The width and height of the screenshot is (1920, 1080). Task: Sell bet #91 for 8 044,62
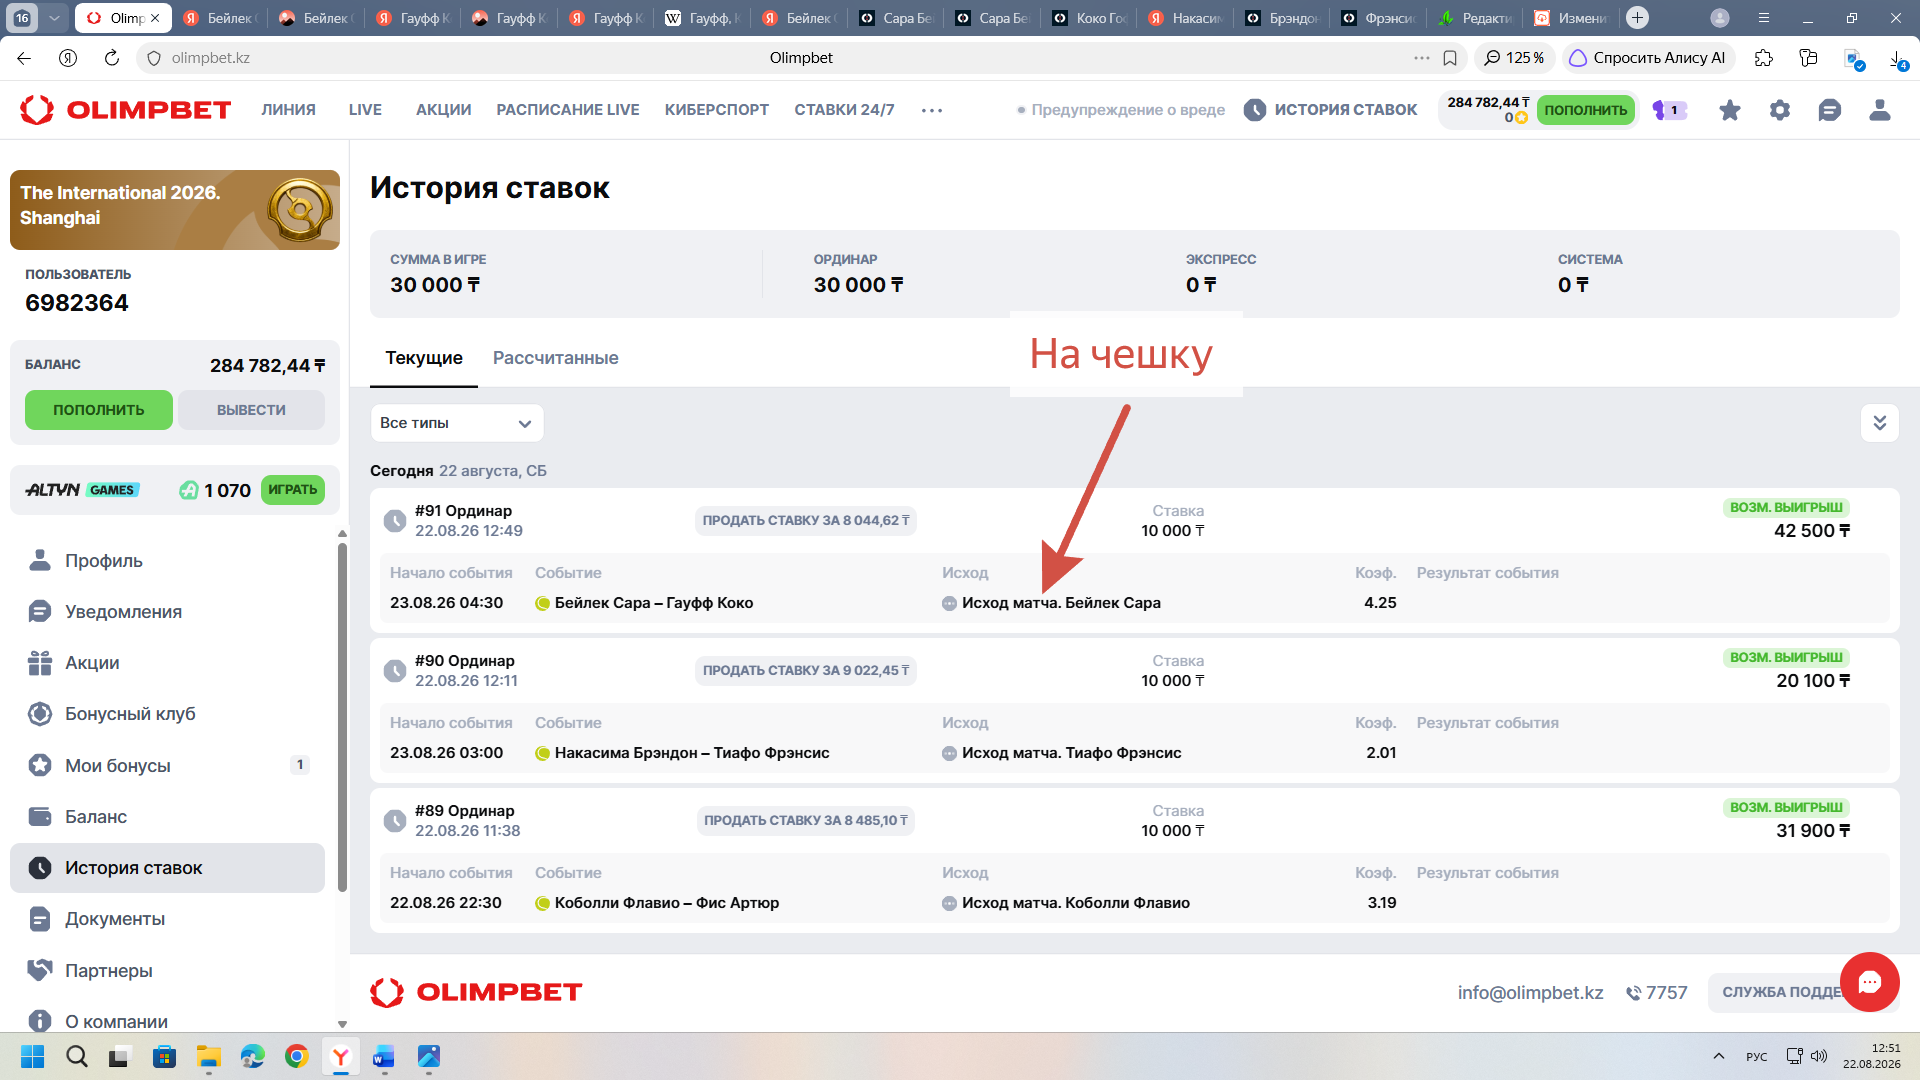tap(806, 521)
